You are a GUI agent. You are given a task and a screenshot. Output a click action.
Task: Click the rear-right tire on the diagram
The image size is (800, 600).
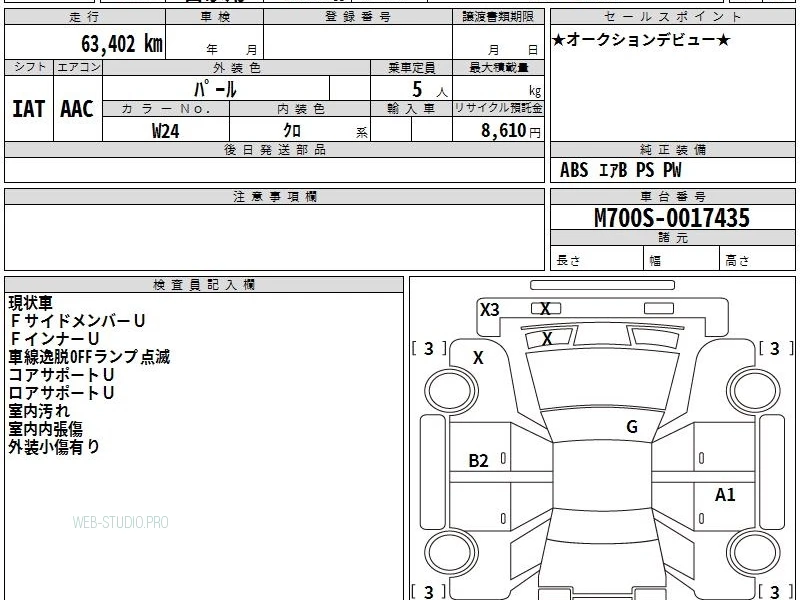click(x=754, y=553)
